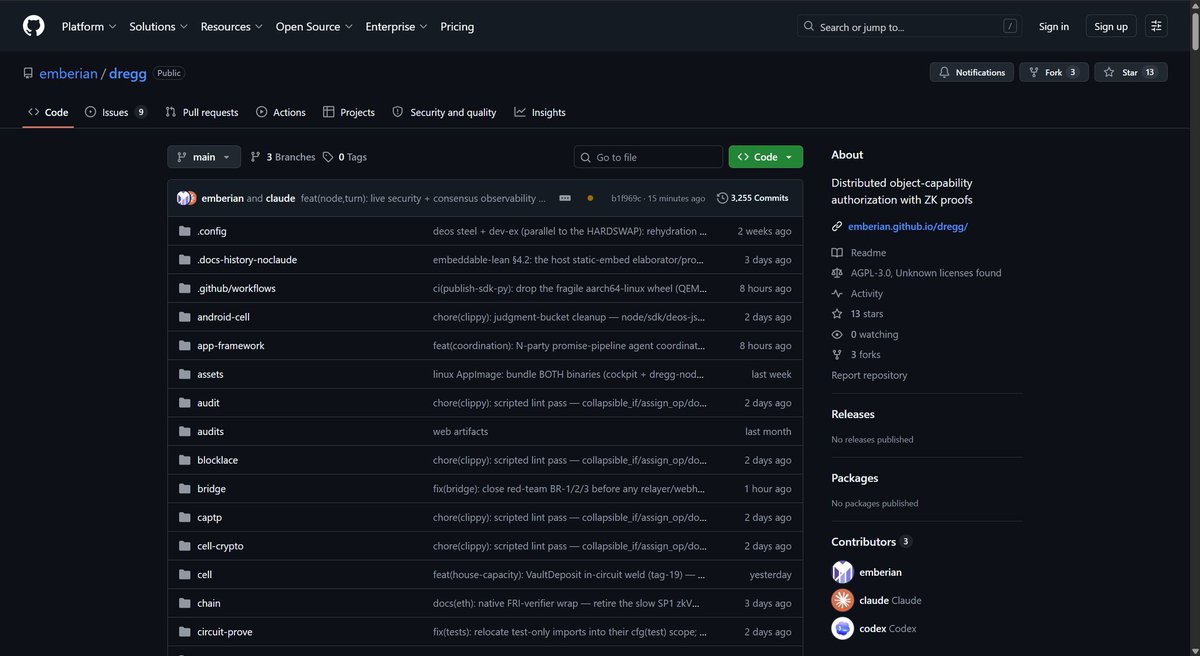View the 0 Tags list
Image resolution: width=1200 pixels, height=656 pixels.
344,157
